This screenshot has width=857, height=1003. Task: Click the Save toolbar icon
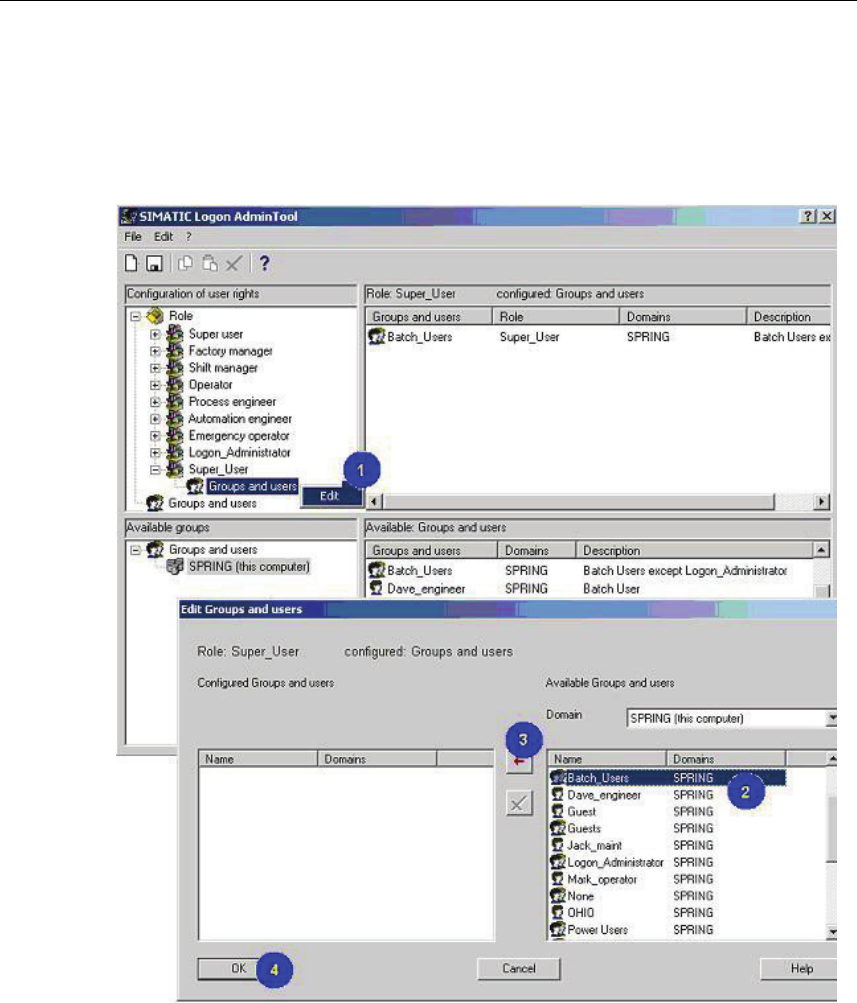[154, 263]
